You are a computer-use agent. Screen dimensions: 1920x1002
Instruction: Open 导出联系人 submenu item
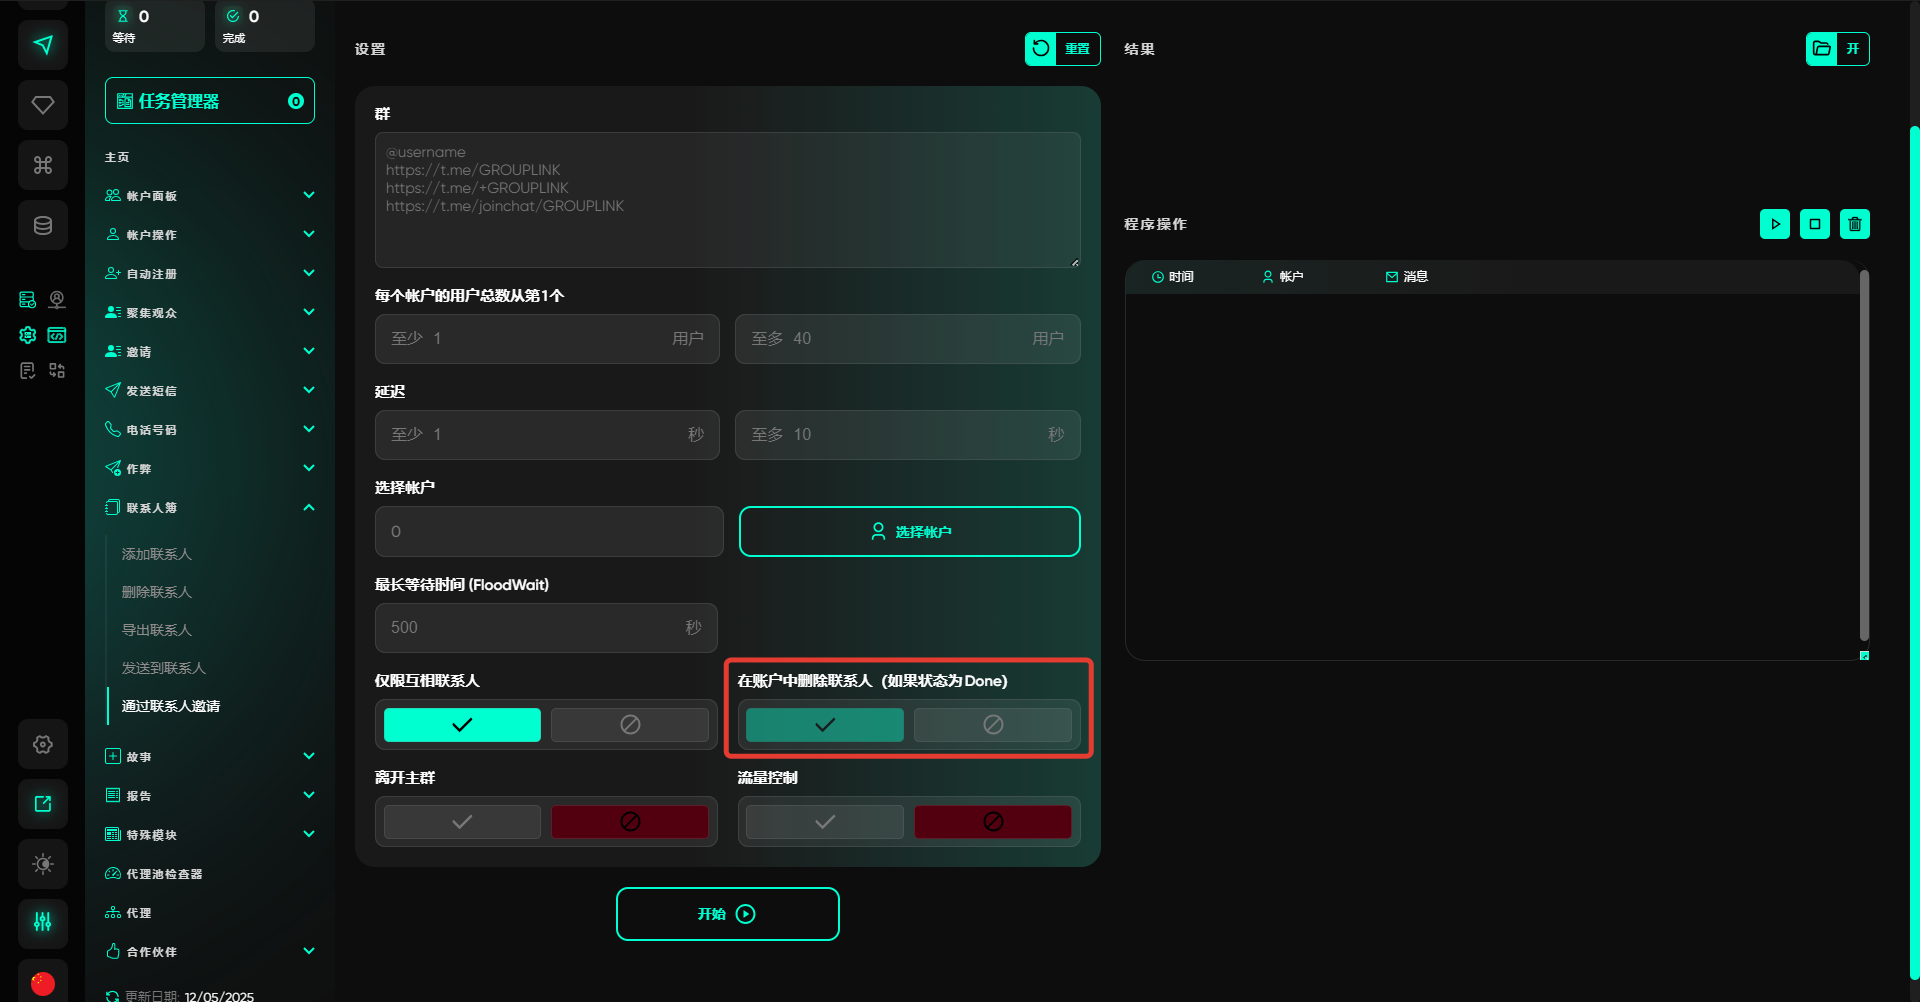tap(157, 630)
